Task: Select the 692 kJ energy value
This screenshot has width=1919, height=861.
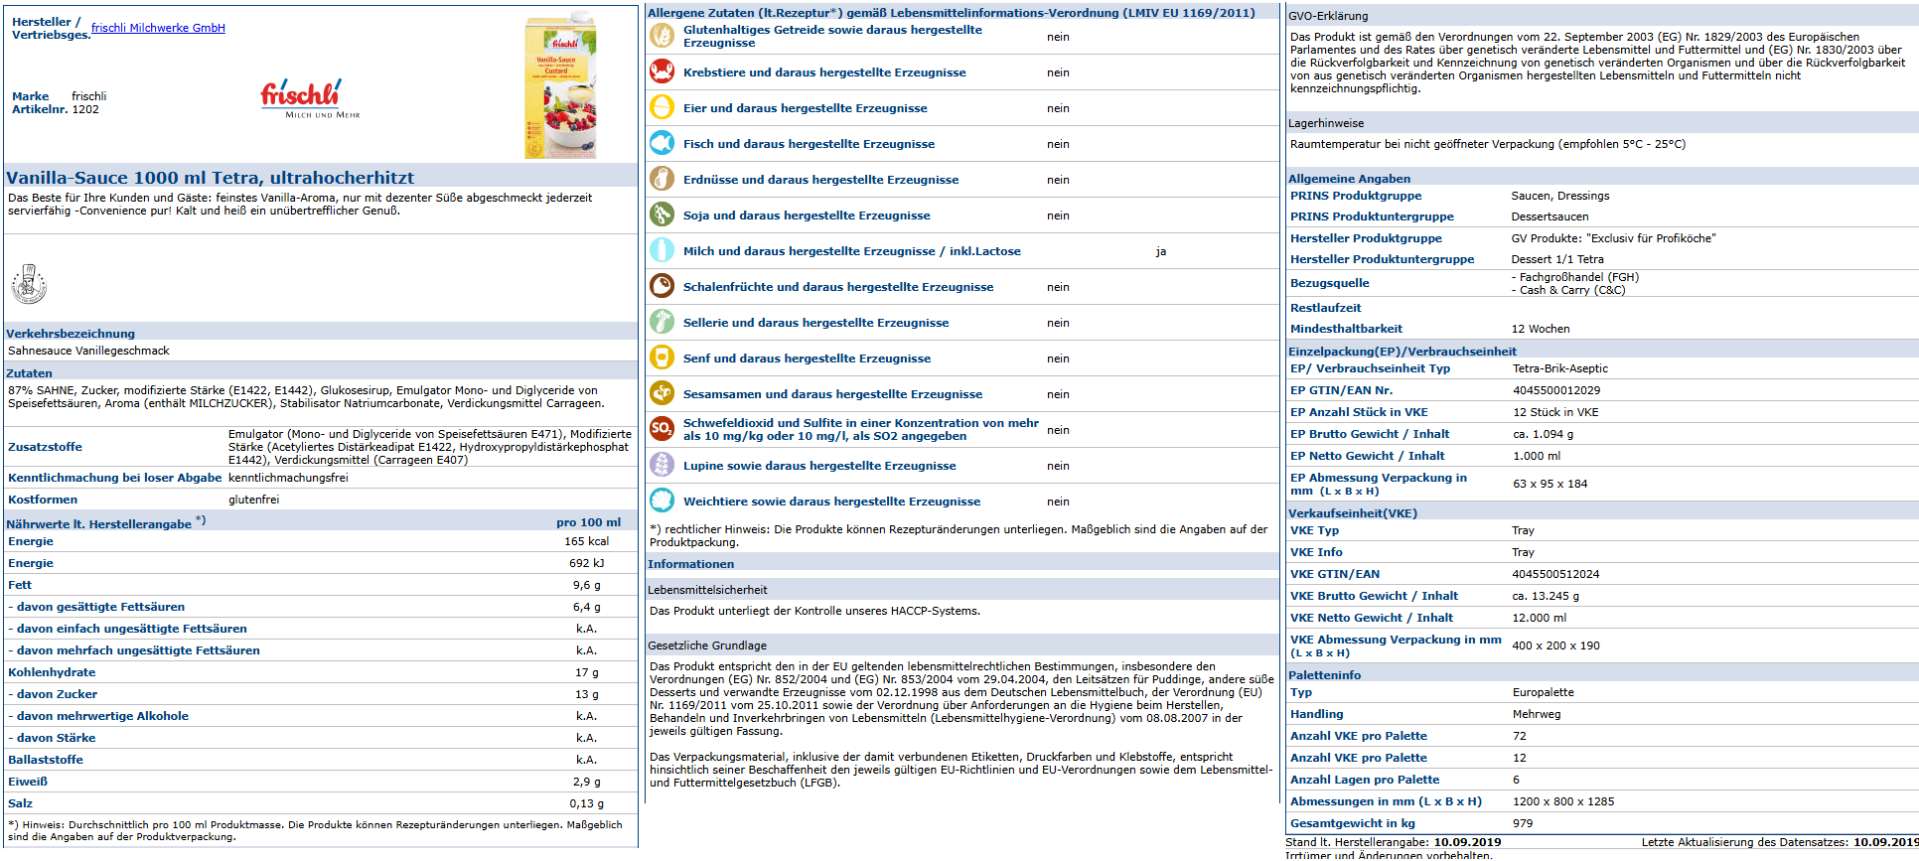Action: 586,564
